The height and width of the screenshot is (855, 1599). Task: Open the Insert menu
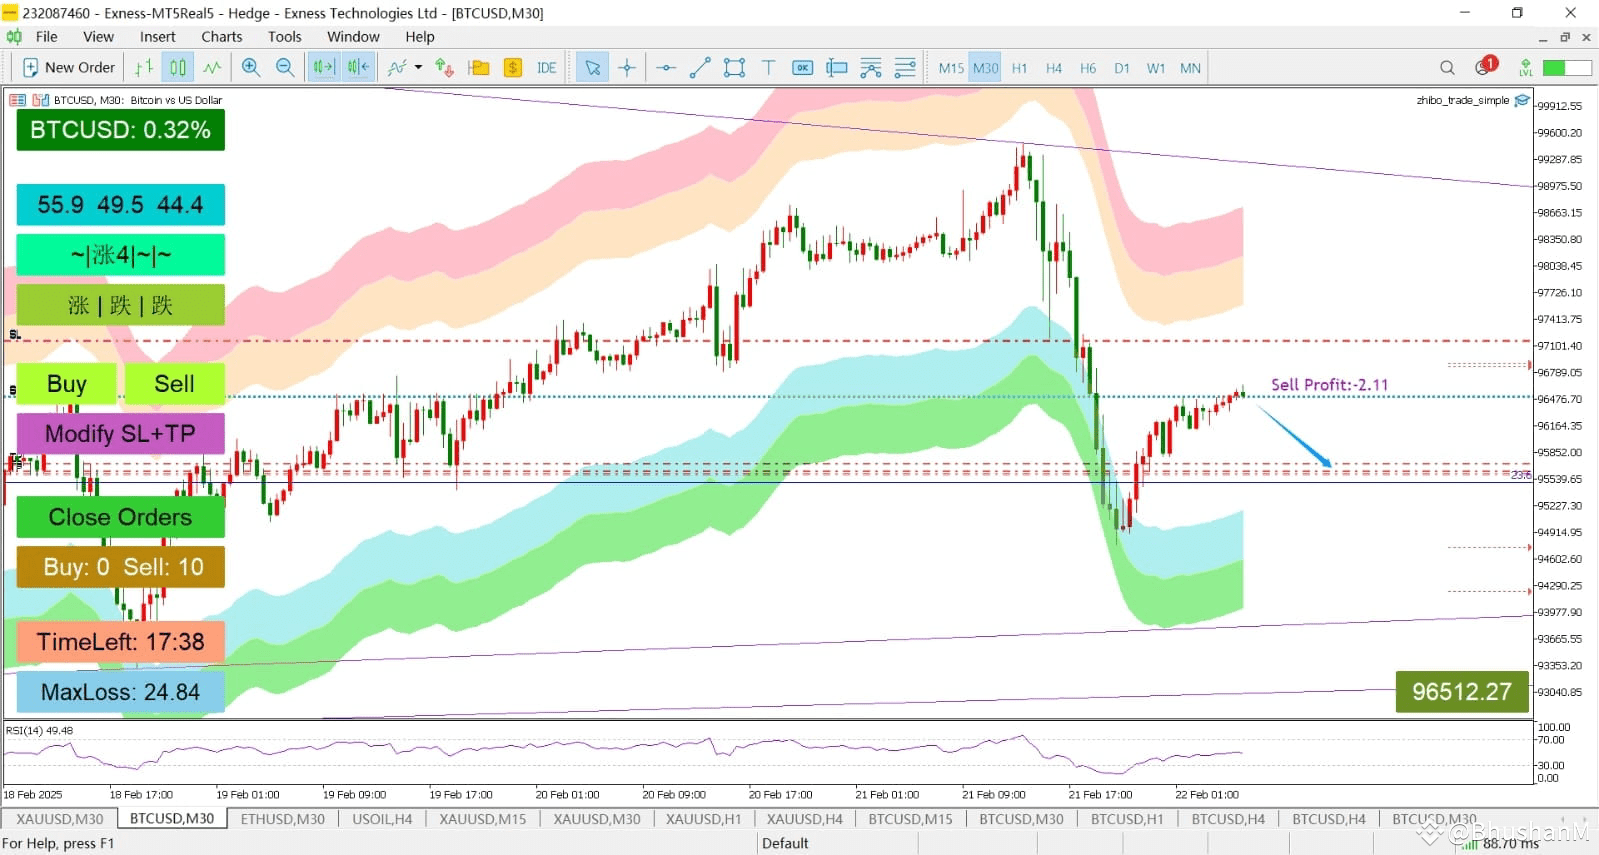tap(157, 37)
